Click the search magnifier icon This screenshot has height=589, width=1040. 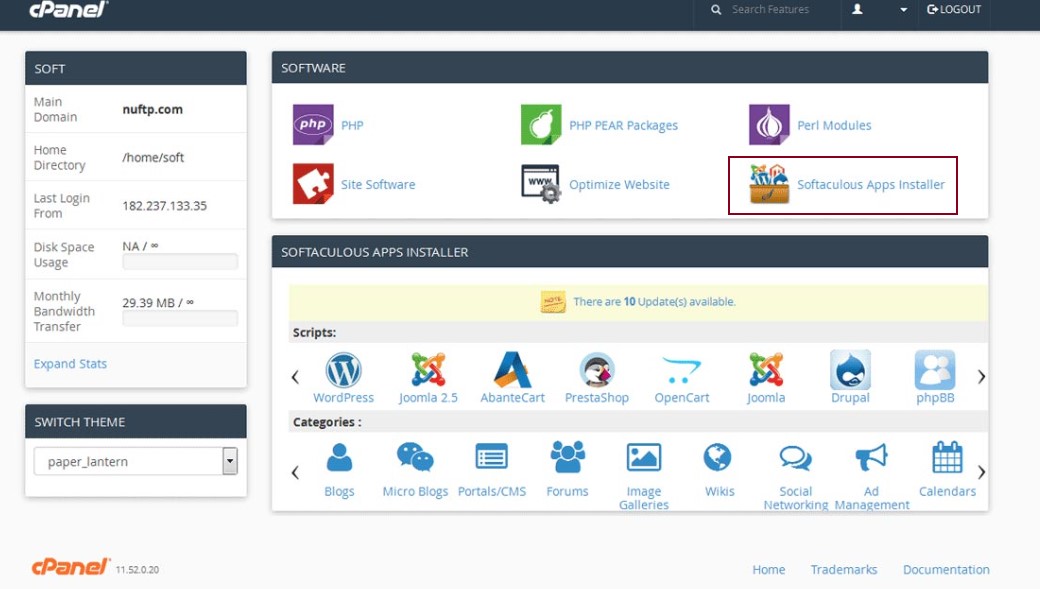coord(716,9)
